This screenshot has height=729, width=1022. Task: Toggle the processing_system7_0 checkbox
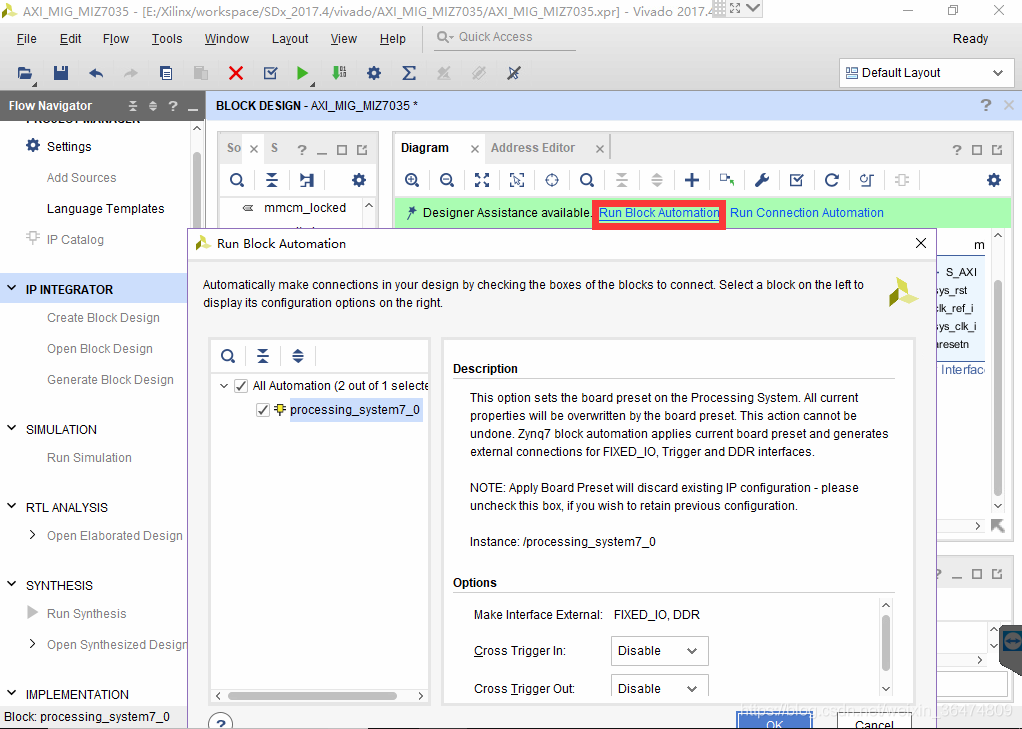pyautogui.click(x=263, y=410)
